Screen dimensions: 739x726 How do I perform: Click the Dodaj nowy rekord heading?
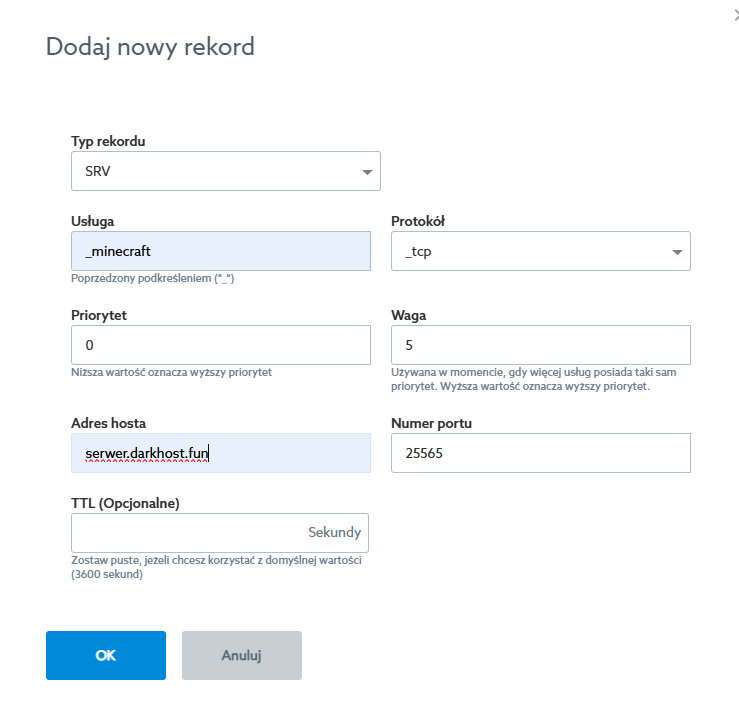coord(150,46)
